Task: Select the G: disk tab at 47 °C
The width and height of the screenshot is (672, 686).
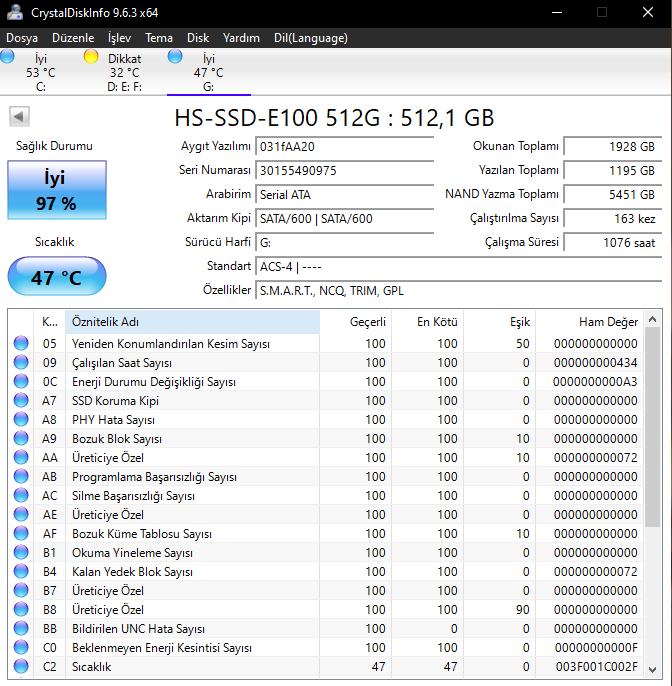Action: (209, 72)
